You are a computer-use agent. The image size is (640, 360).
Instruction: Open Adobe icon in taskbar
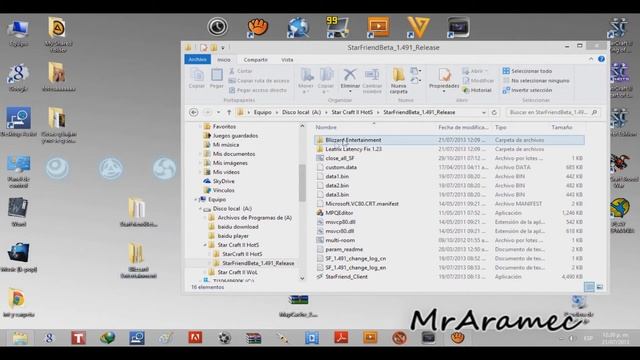tap(195, 338)
